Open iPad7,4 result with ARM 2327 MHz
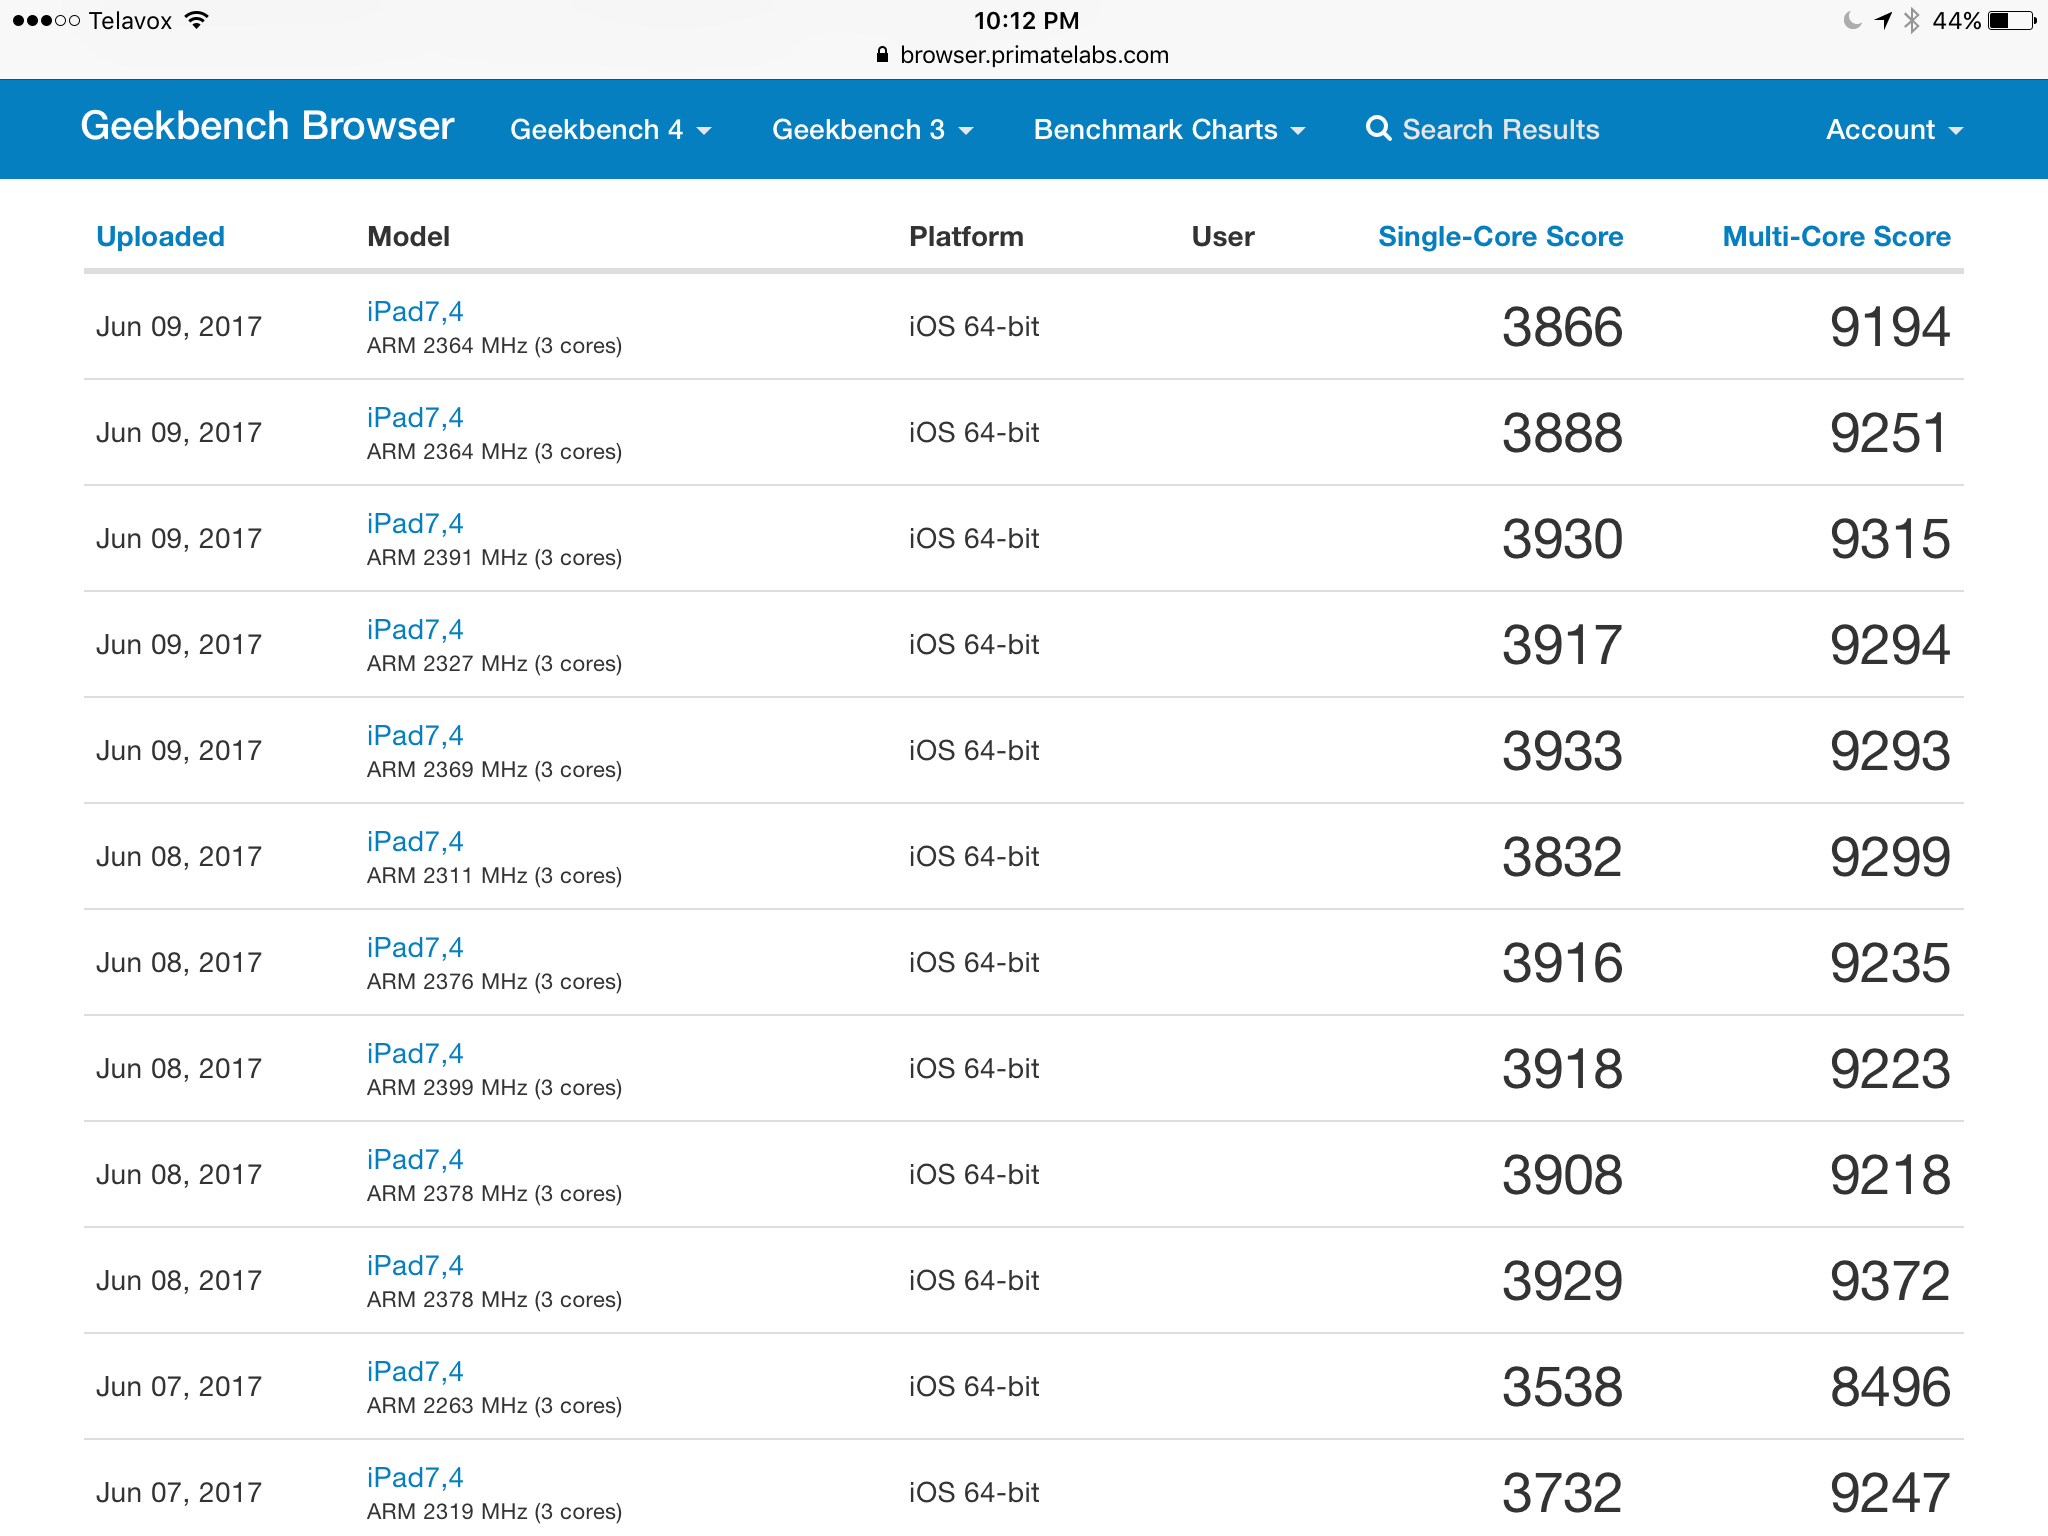 tap(415, 629)
